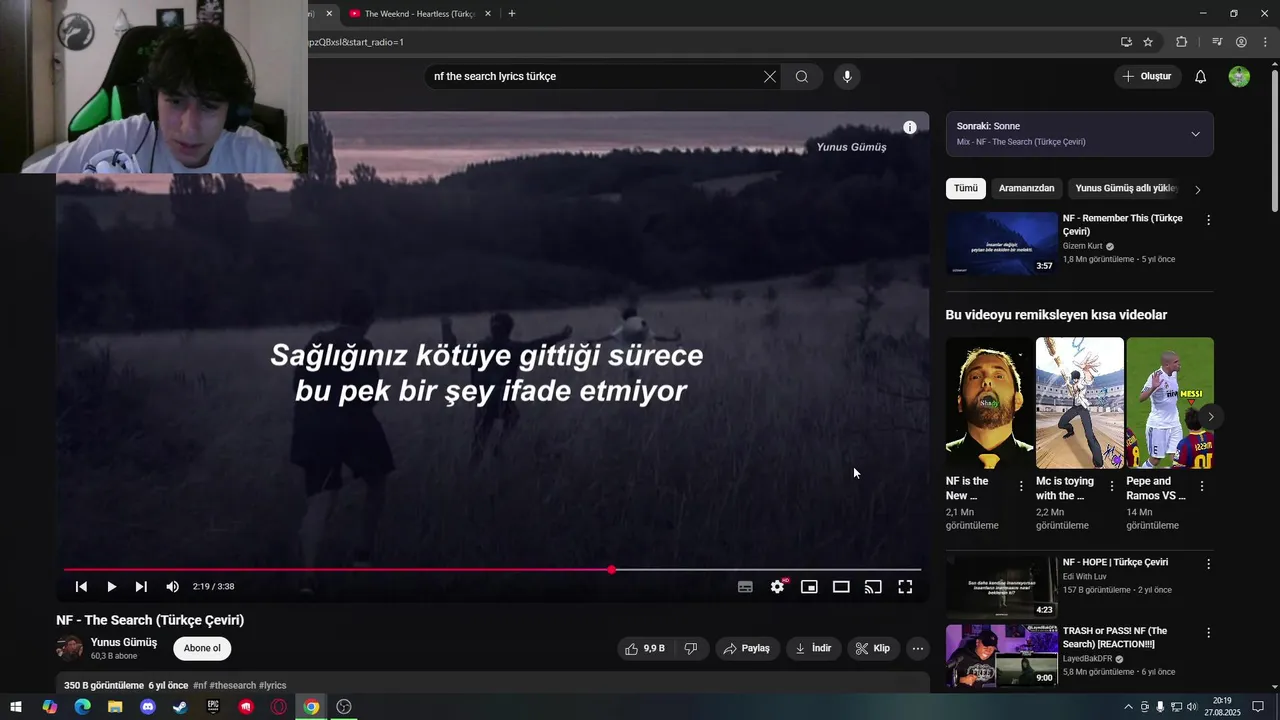The image size is (1280, 720).
Task: Click Yunus Gümüş channel avatar
Action: coord(70,648)
